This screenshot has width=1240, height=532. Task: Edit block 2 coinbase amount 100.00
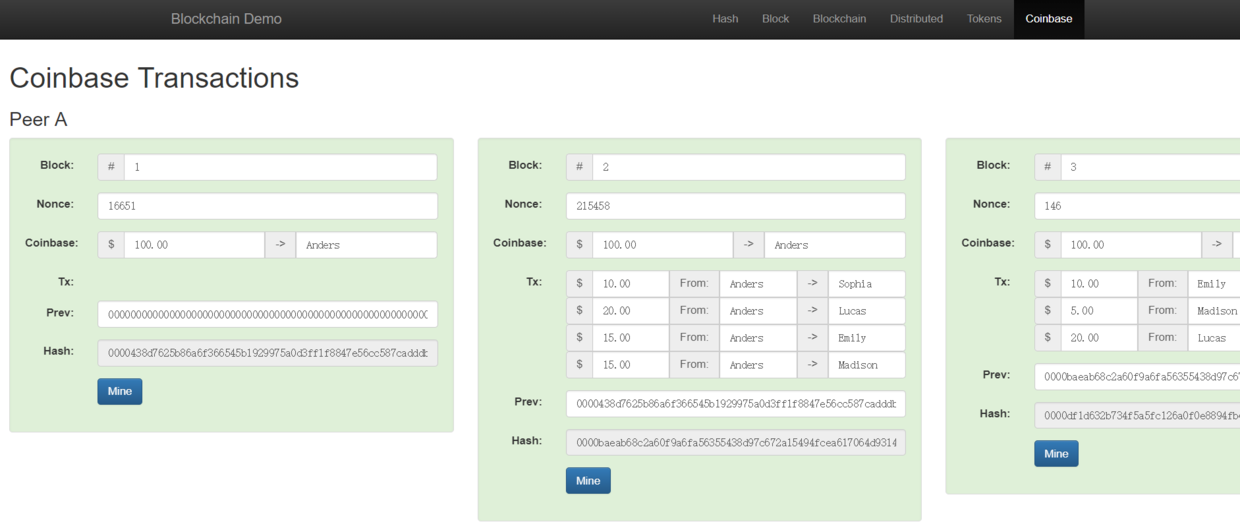[662, 245]
